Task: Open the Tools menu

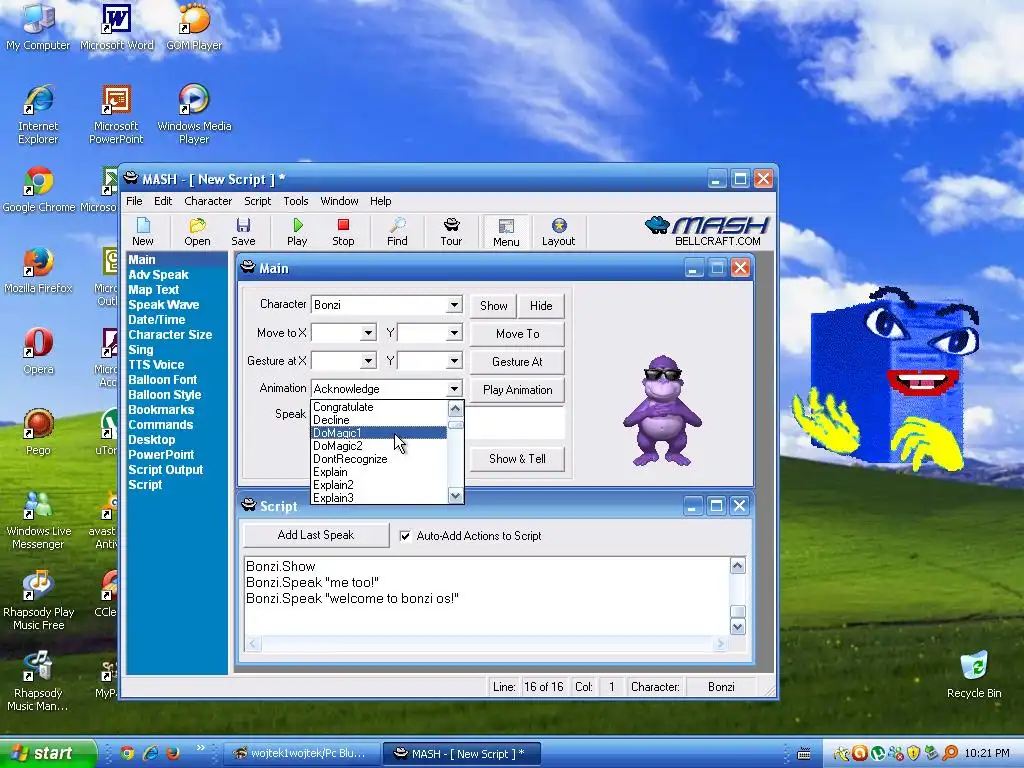Action: click(296, 201)
